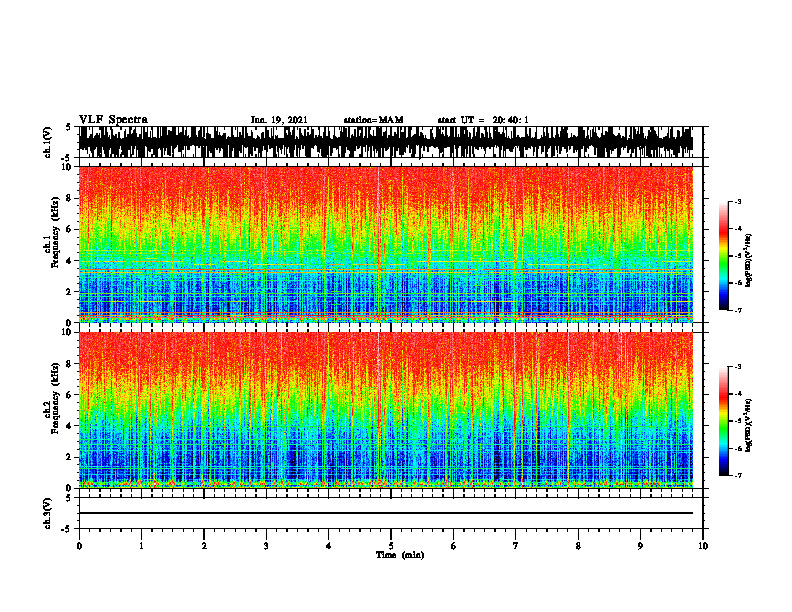The width and height of the screenshot is (792, 612).
Task: Click the "Time (min)" x-axis label
Action: coord(400,555)
